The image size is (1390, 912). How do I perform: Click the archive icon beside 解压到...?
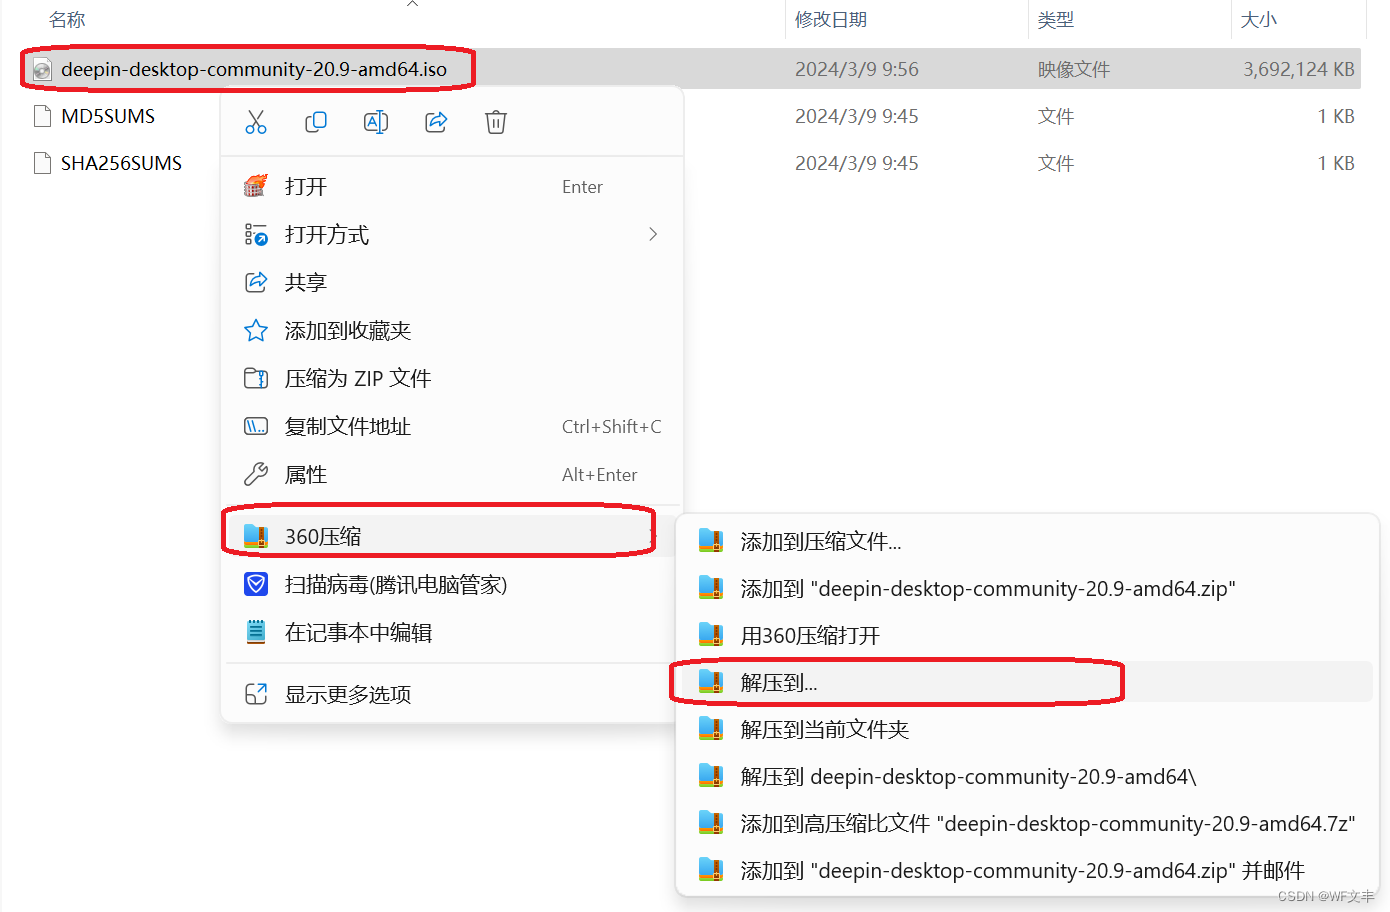click(x=711, y=682)
